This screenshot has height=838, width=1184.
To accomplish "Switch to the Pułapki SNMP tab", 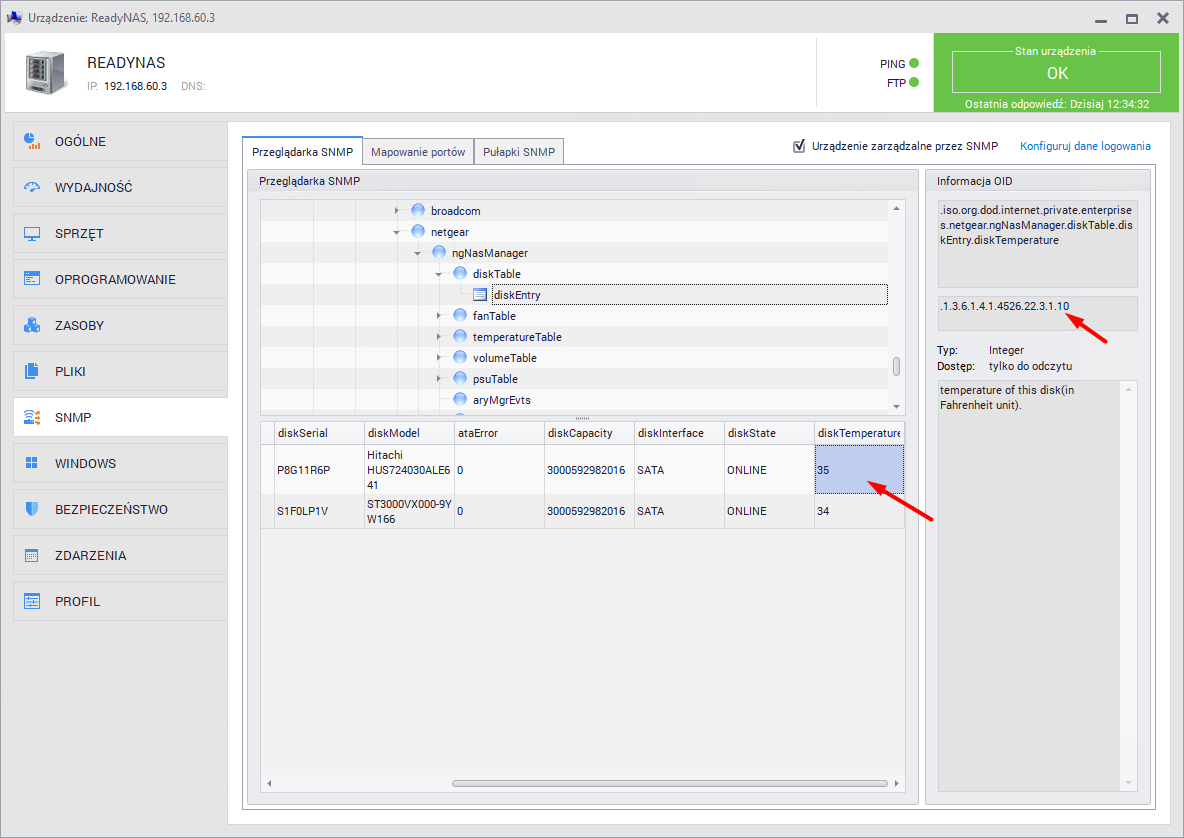I will click(x=519, y=153).
